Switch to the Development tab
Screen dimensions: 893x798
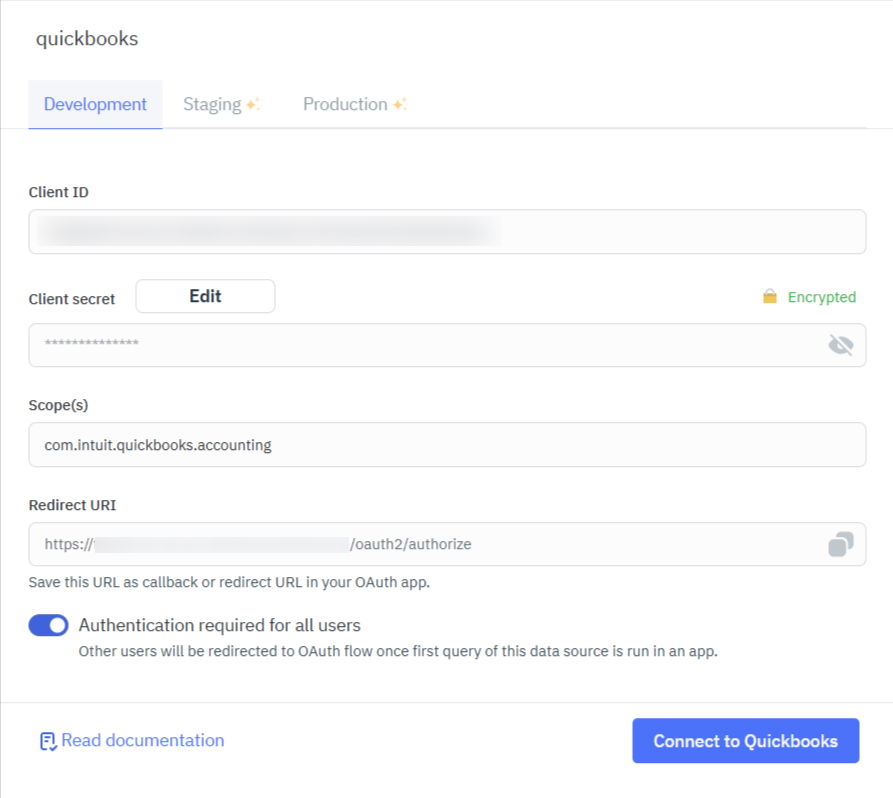click(x=95, y=104)
